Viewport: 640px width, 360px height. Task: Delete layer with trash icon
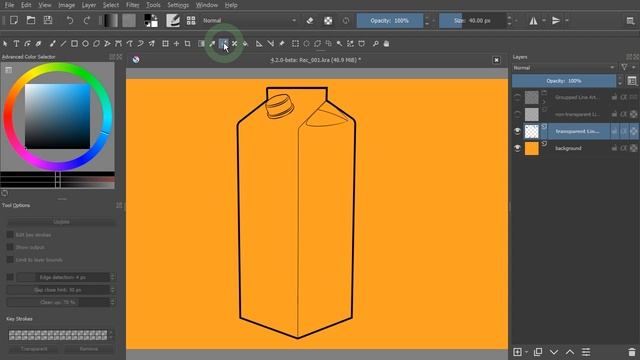pos(632,352)
